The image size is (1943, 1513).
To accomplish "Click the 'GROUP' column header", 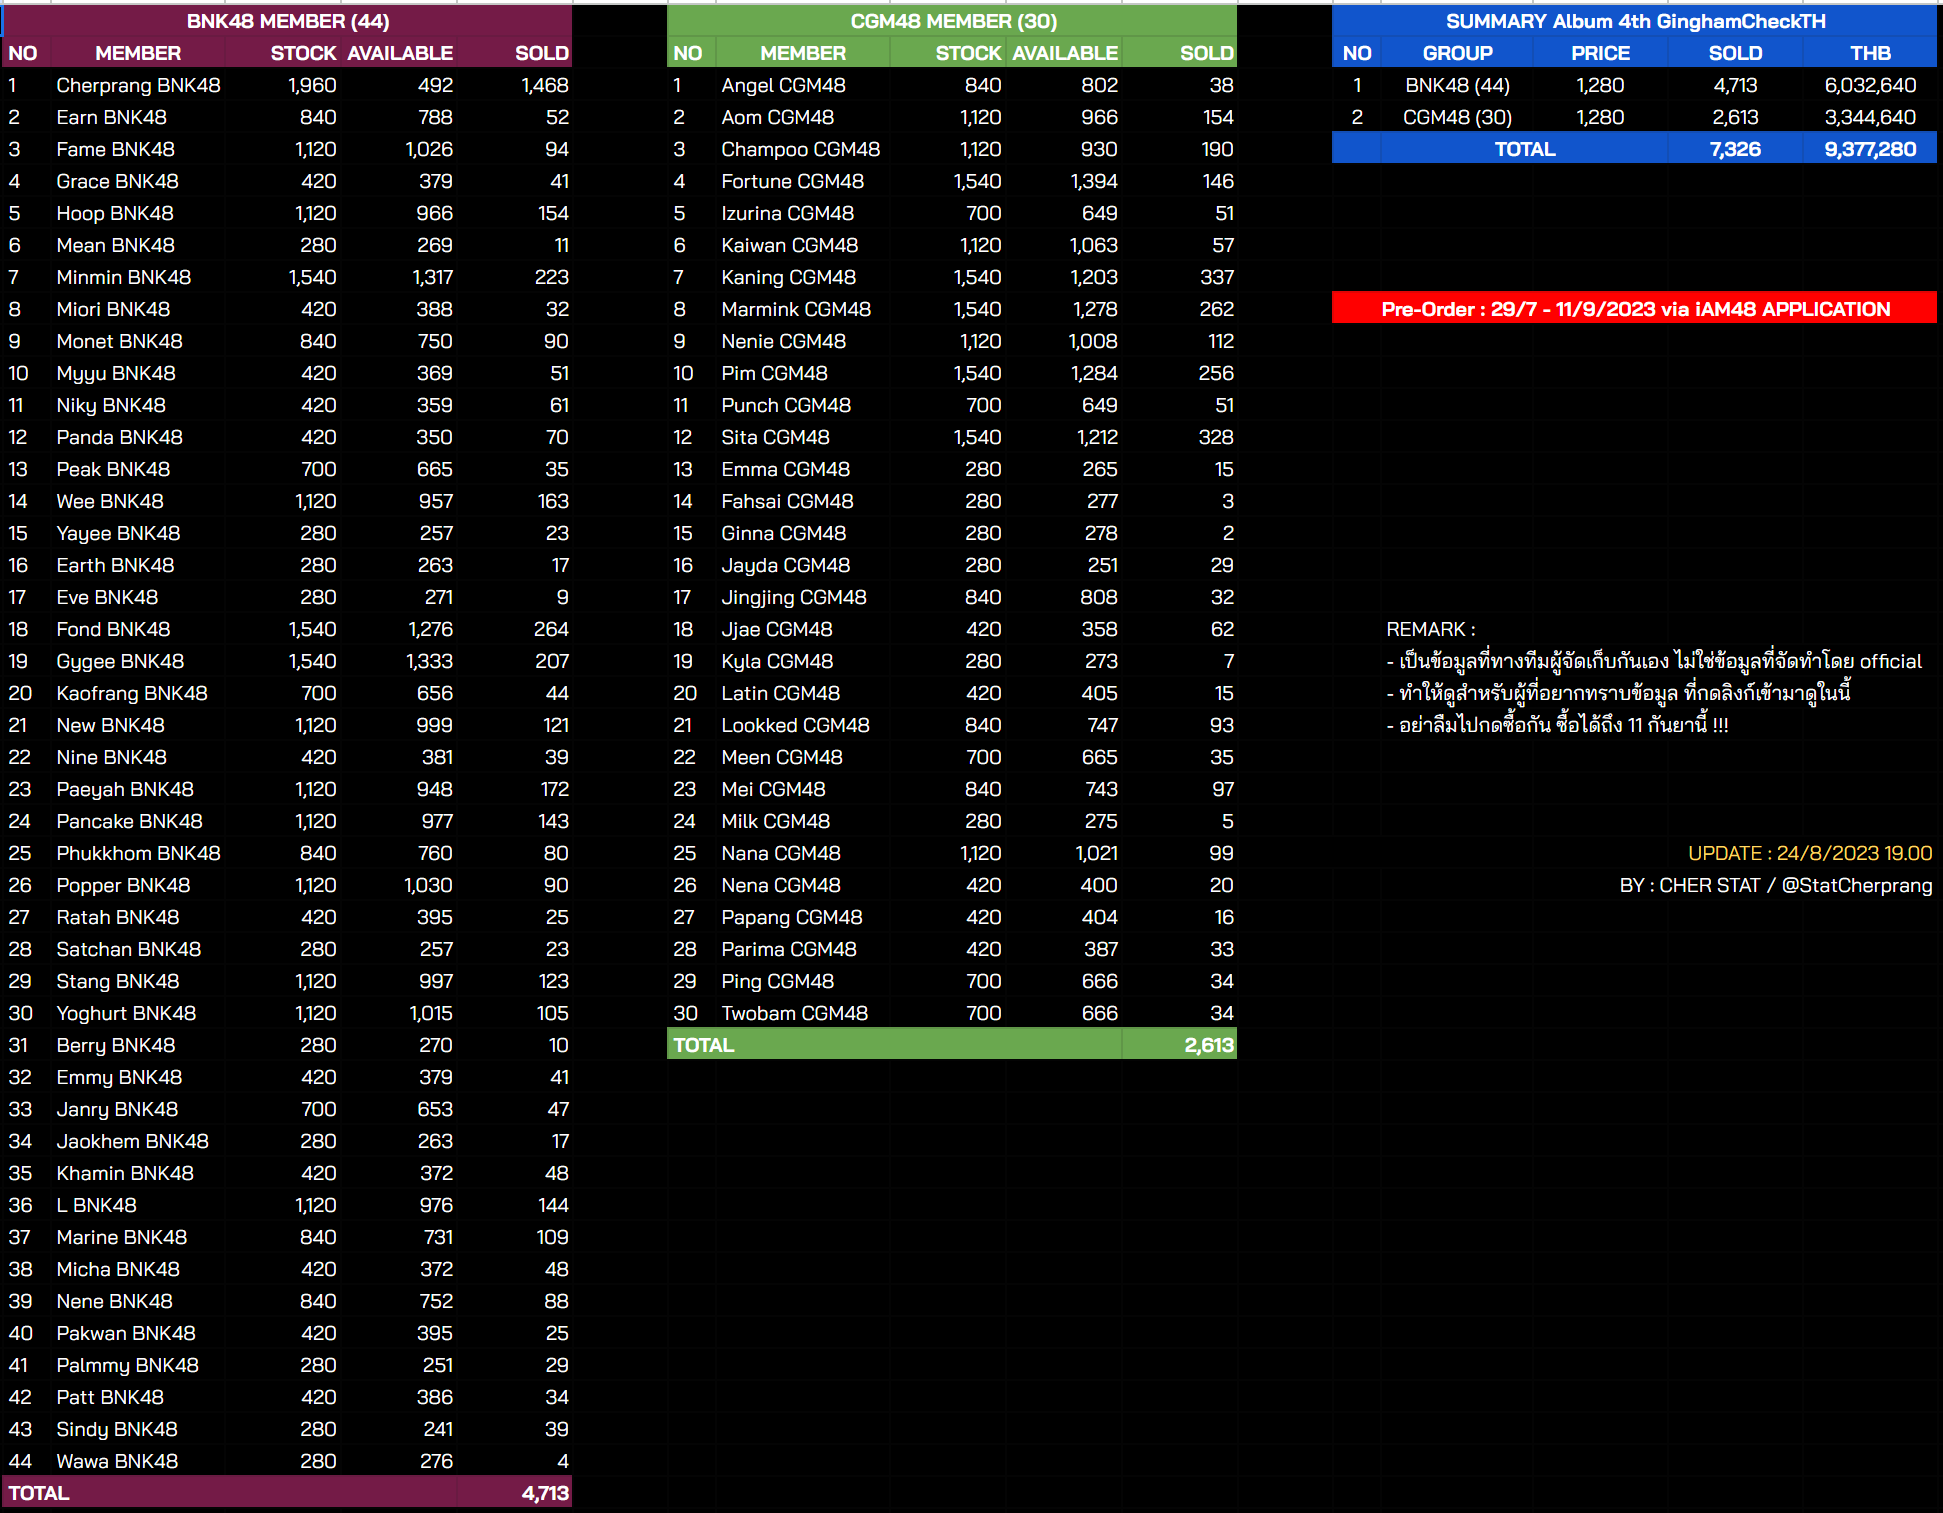I will [1457, 53].
